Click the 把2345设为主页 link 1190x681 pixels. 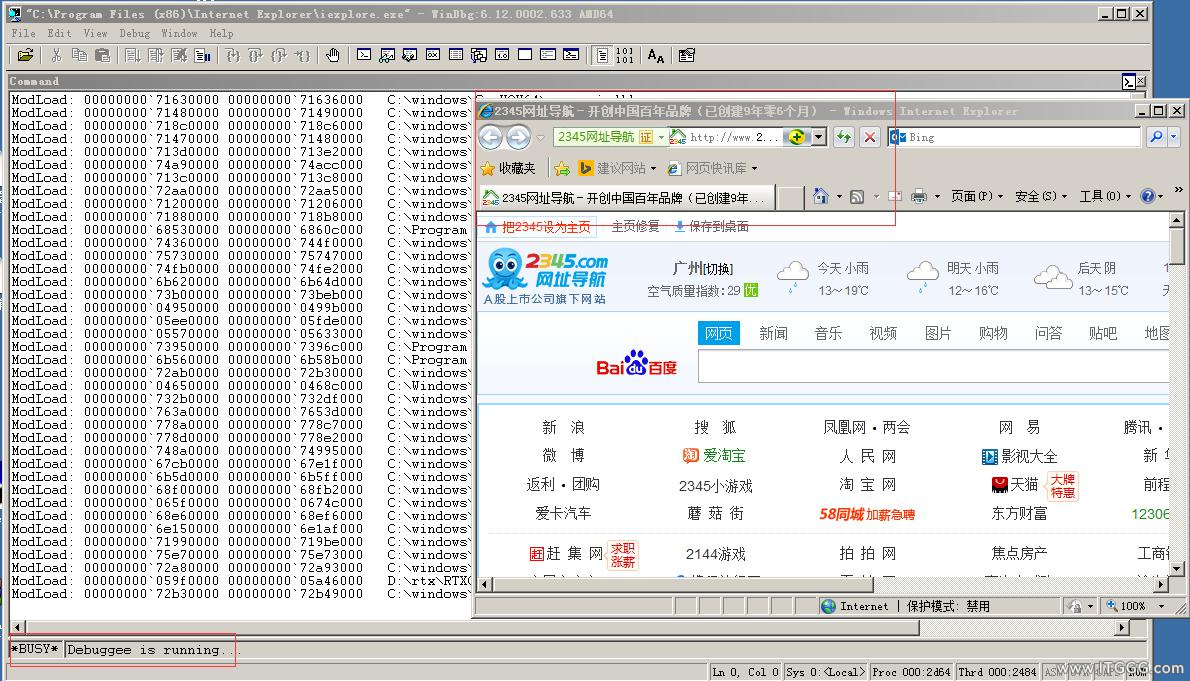[538, 226]
